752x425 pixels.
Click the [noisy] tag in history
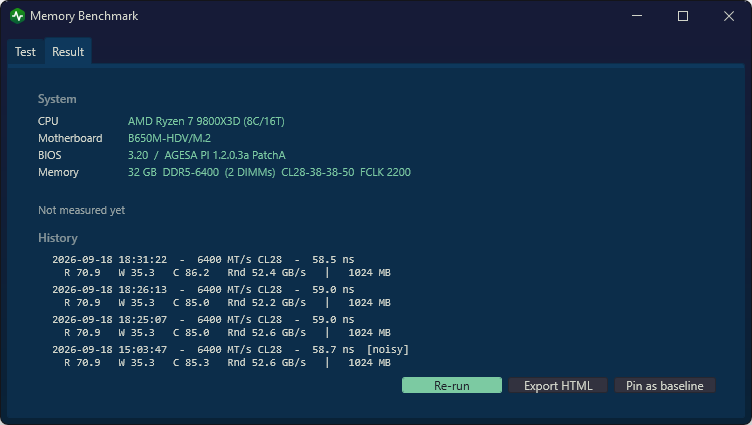click(388, 349)
